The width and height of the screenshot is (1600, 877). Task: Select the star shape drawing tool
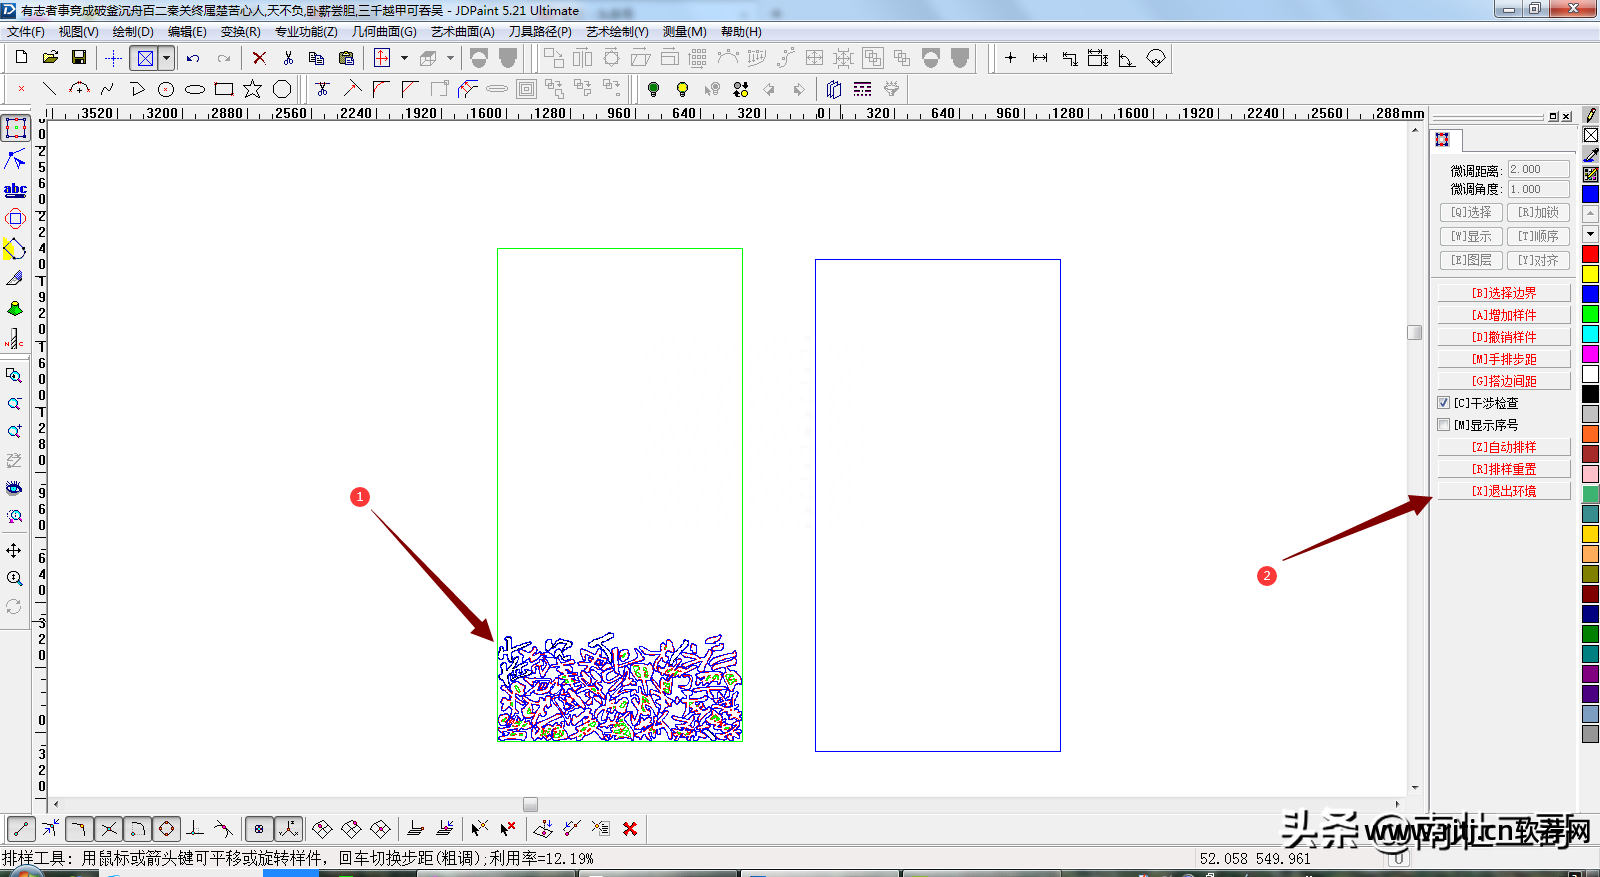point(253,89)
